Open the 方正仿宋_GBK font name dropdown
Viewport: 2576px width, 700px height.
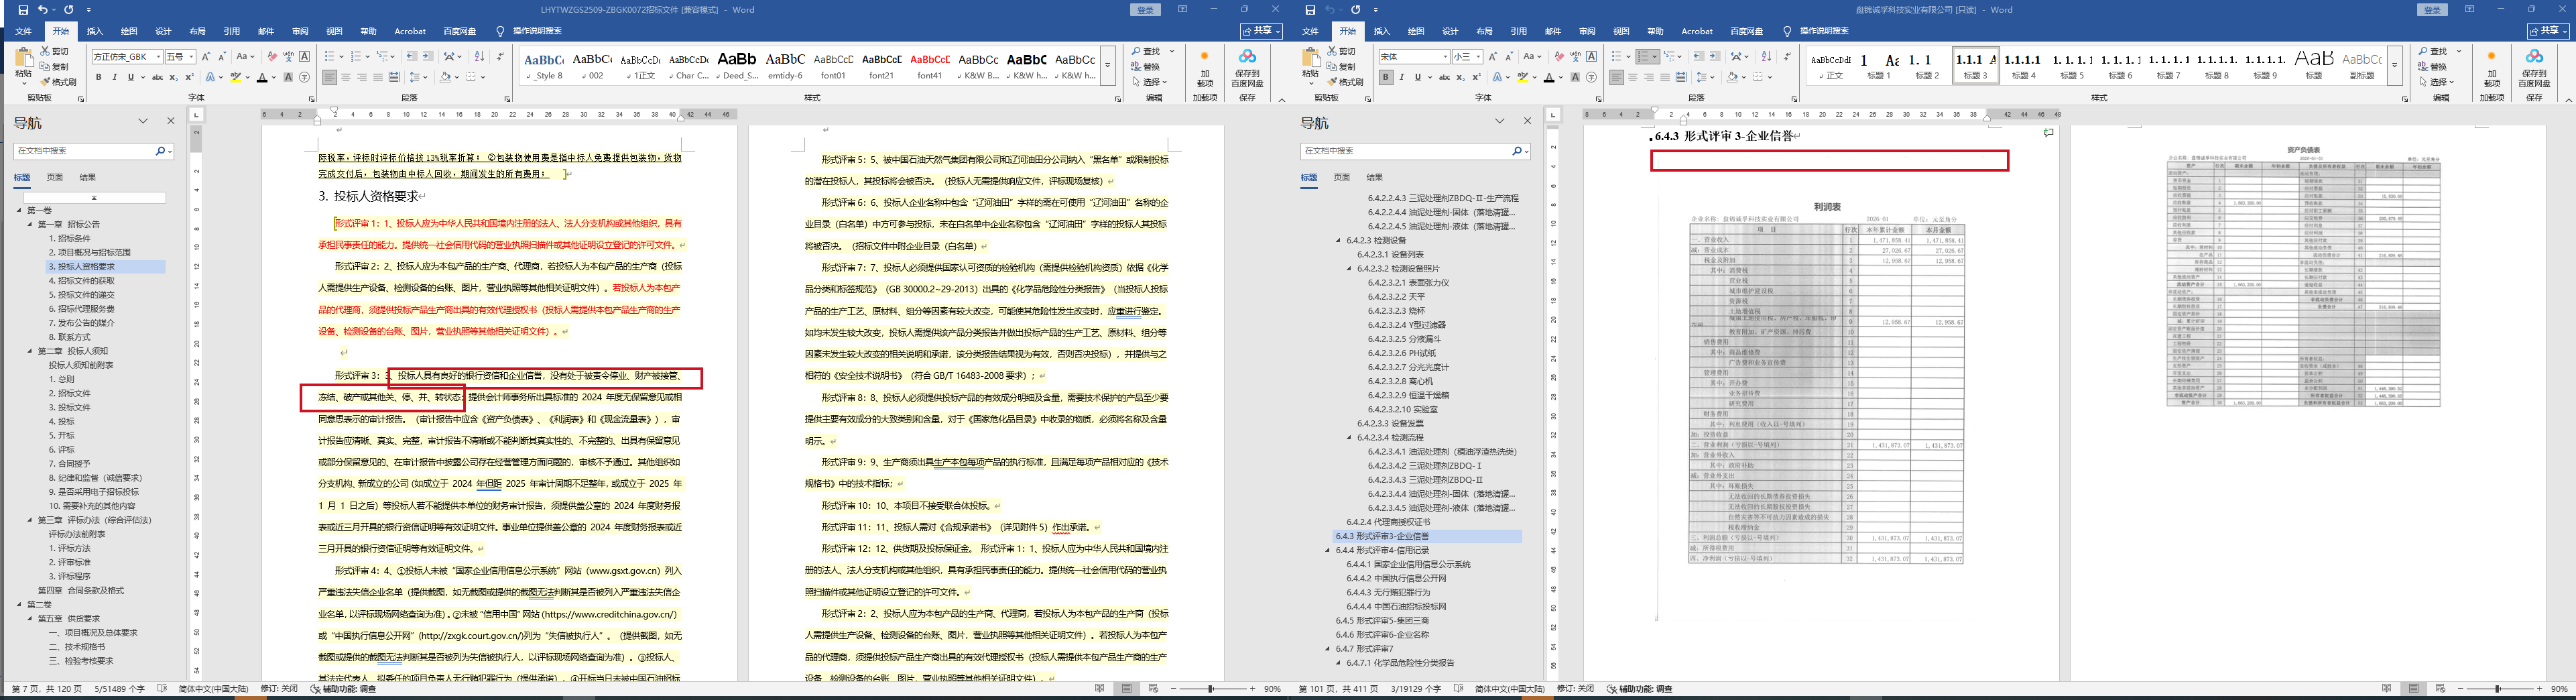(x=158, y=57)
